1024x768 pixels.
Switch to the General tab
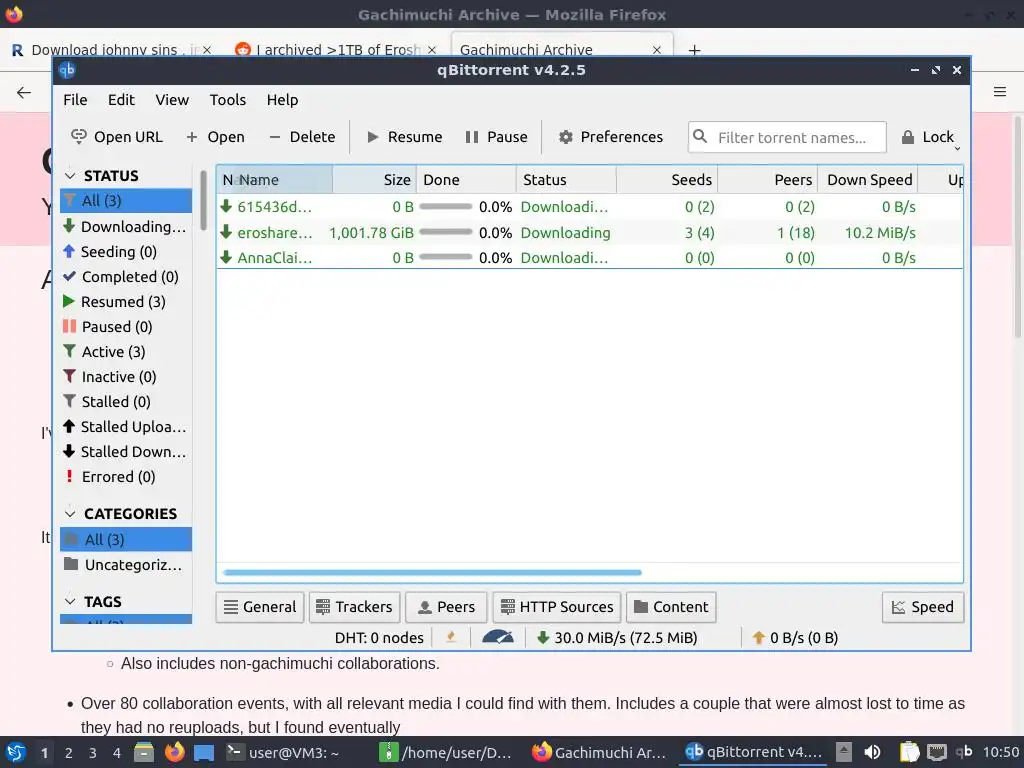coord(260,607)
